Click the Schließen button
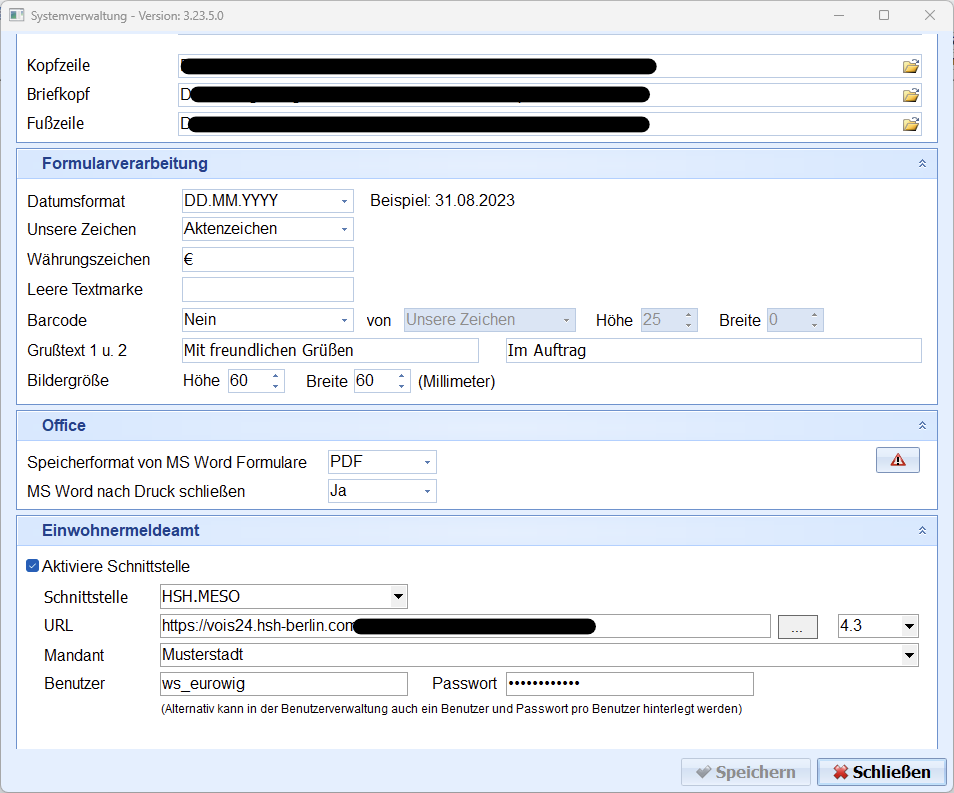This screenshot has height=793, width=954. click(x=881, y=772)
